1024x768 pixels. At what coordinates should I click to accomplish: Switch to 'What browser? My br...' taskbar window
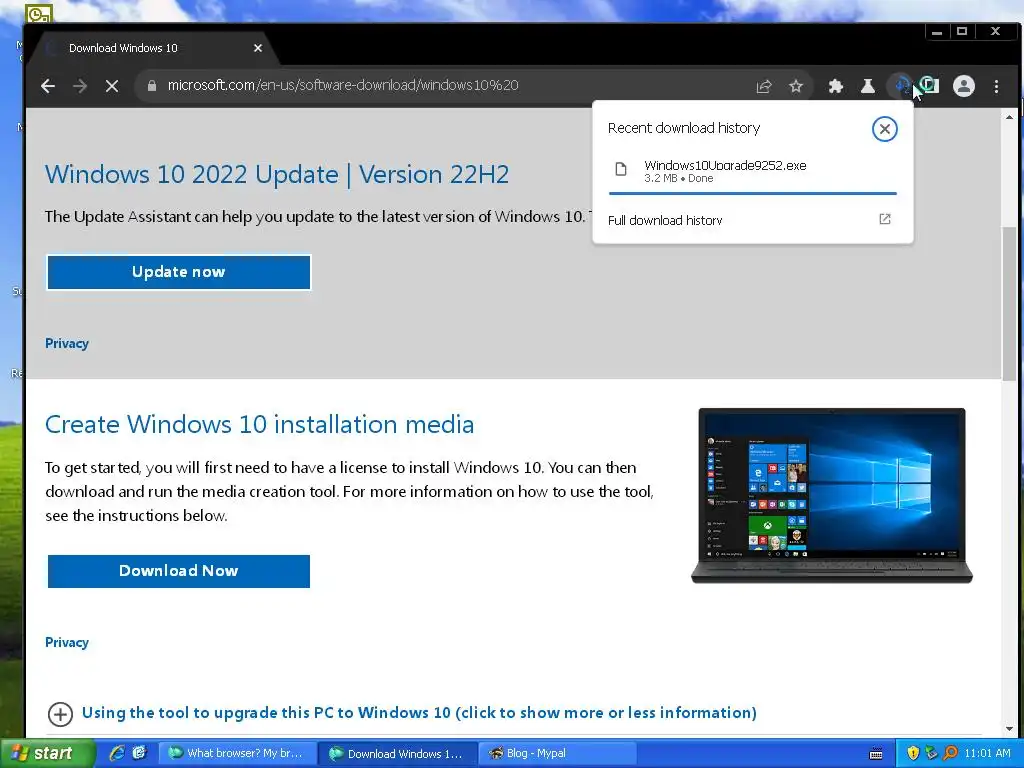click(238, 754)
